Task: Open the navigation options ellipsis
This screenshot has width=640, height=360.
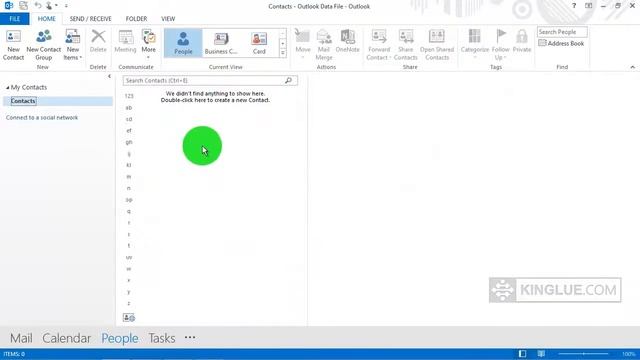Action: point(190,338)
